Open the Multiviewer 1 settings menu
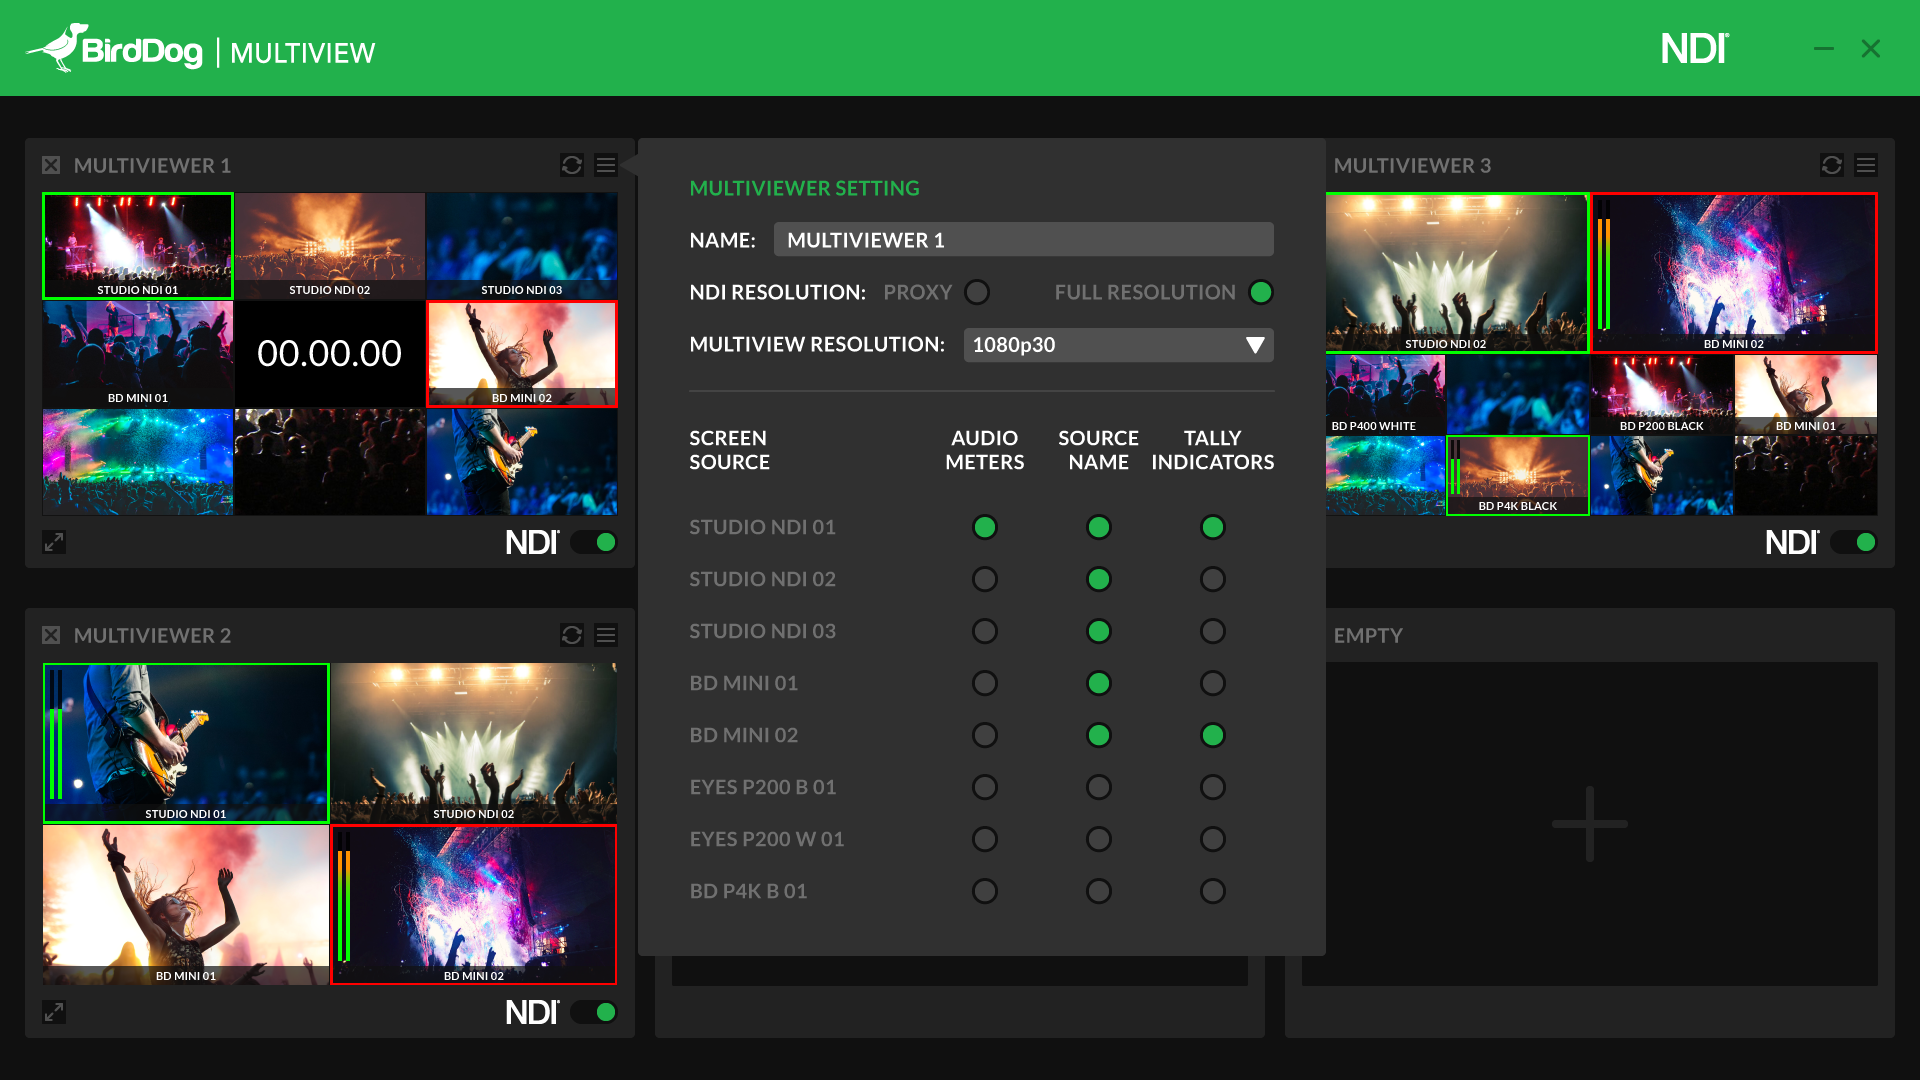The image size is (1920, 1080). [x=606, y=165]
